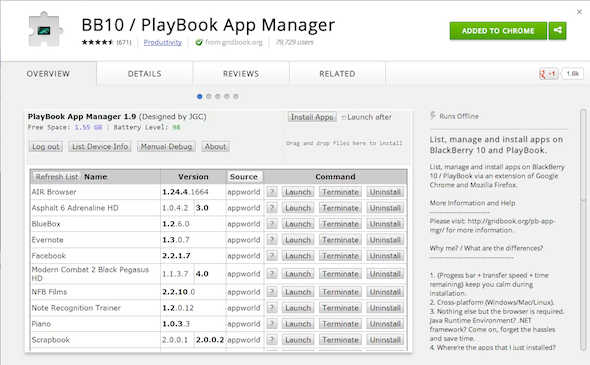Click the ? button for Modern Combat 2
This screenshot has width=590, height=365.
[x=272, y=274]
